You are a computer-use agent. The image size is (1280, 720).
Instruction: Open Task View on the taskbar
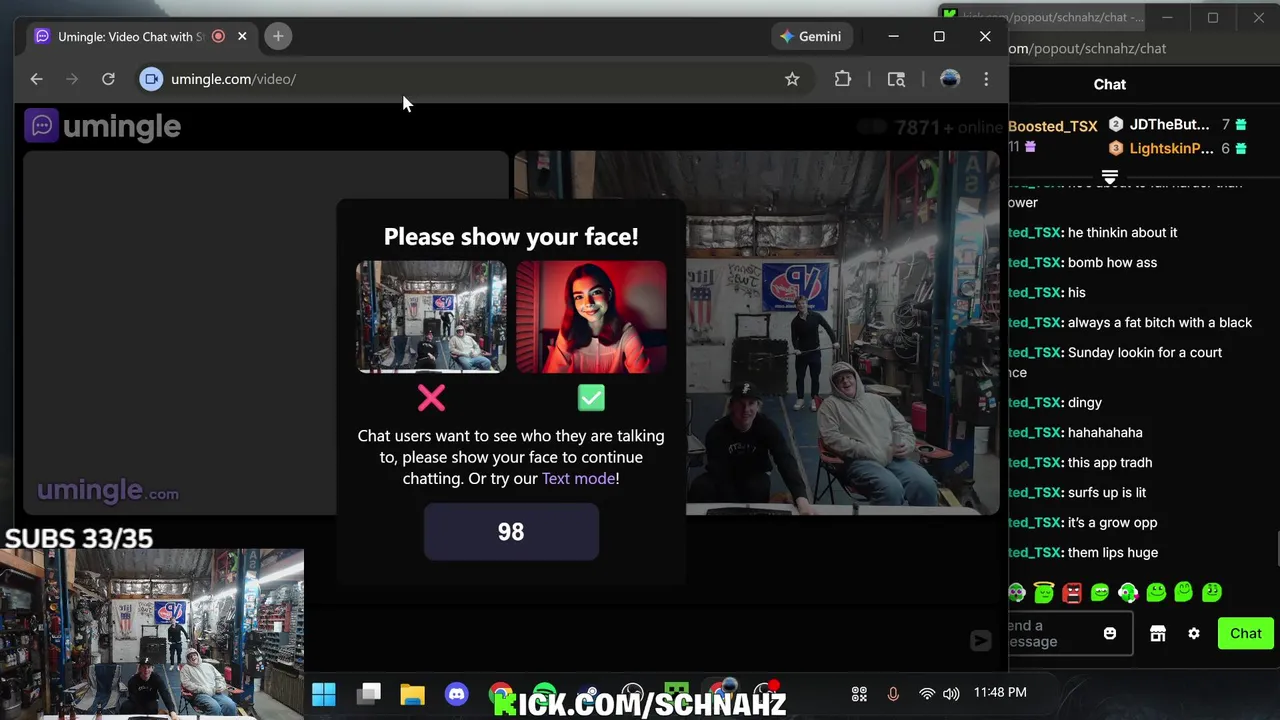[370, 693]
